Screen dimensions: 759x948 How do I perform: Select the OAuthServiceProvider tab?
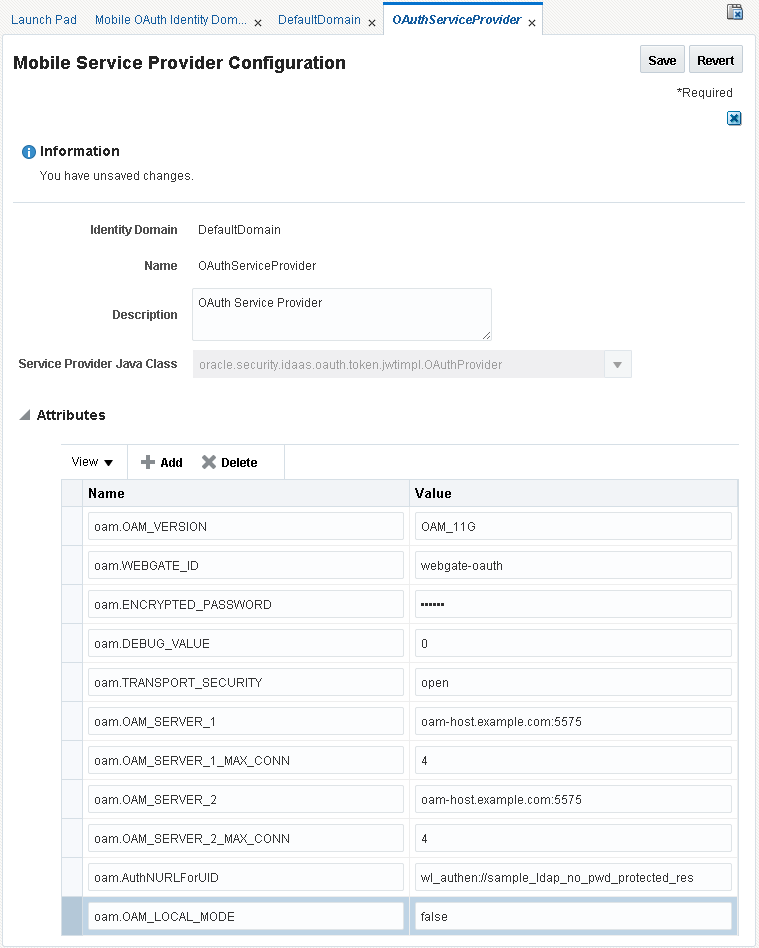pos(457,19)
